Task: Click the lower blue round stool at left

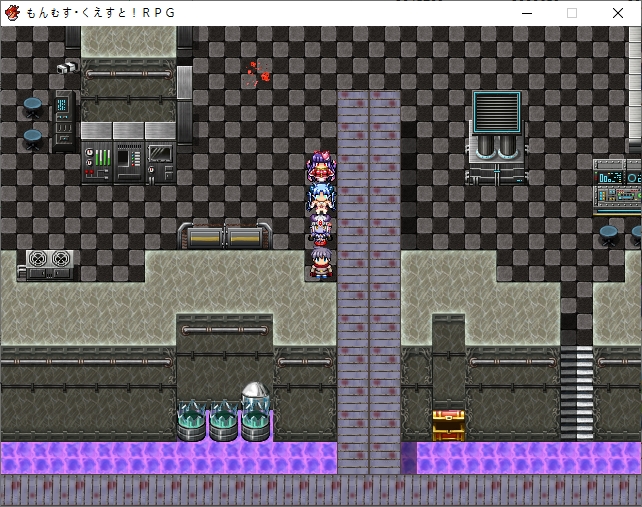Action: tap(33, 140)
